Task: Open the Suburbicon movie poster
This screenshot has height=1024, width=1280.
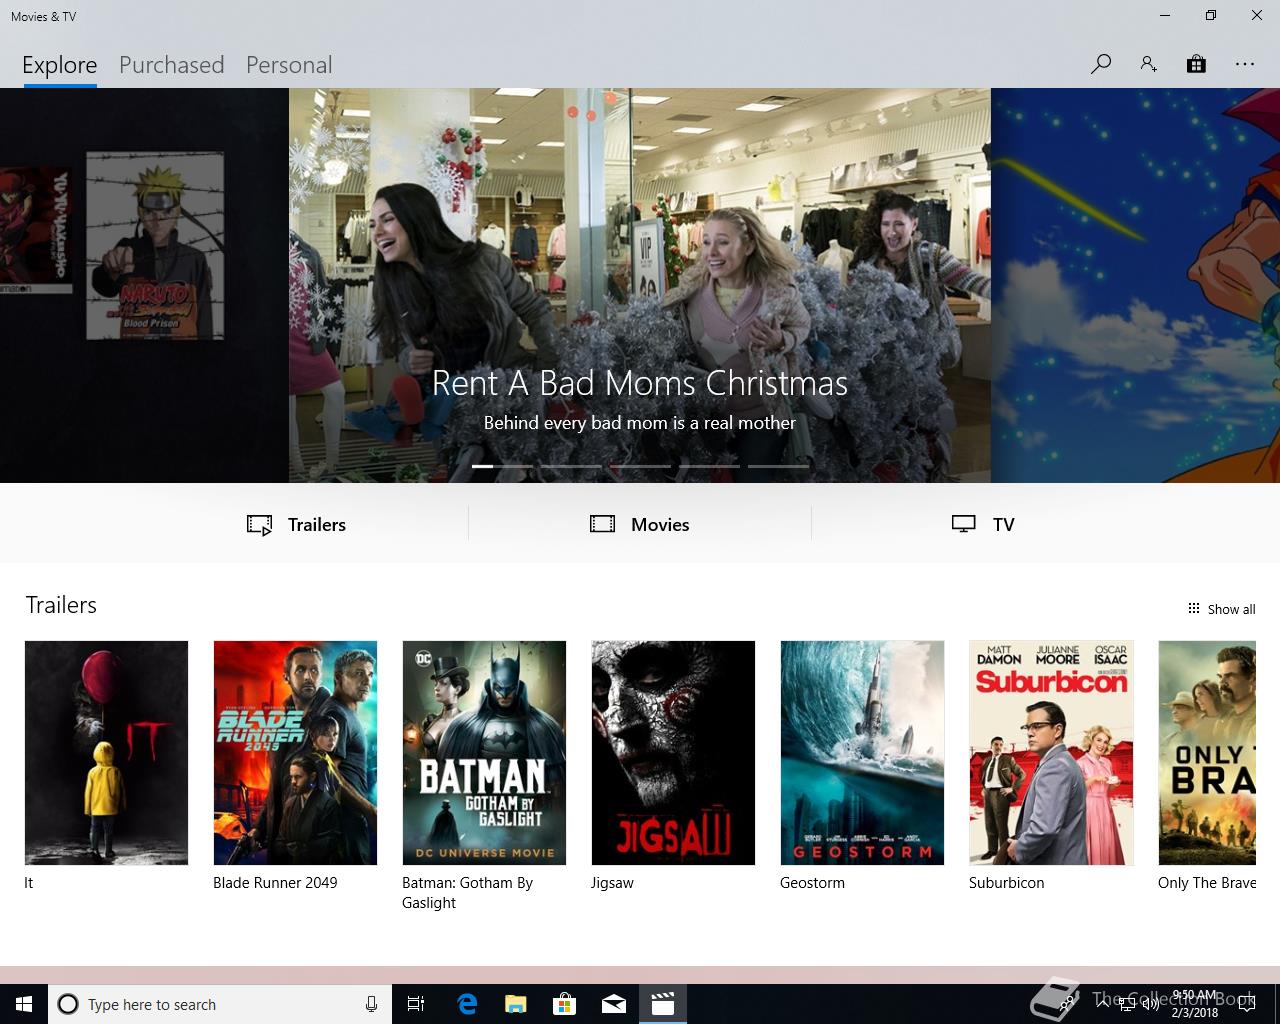Action: (1051, 753)
